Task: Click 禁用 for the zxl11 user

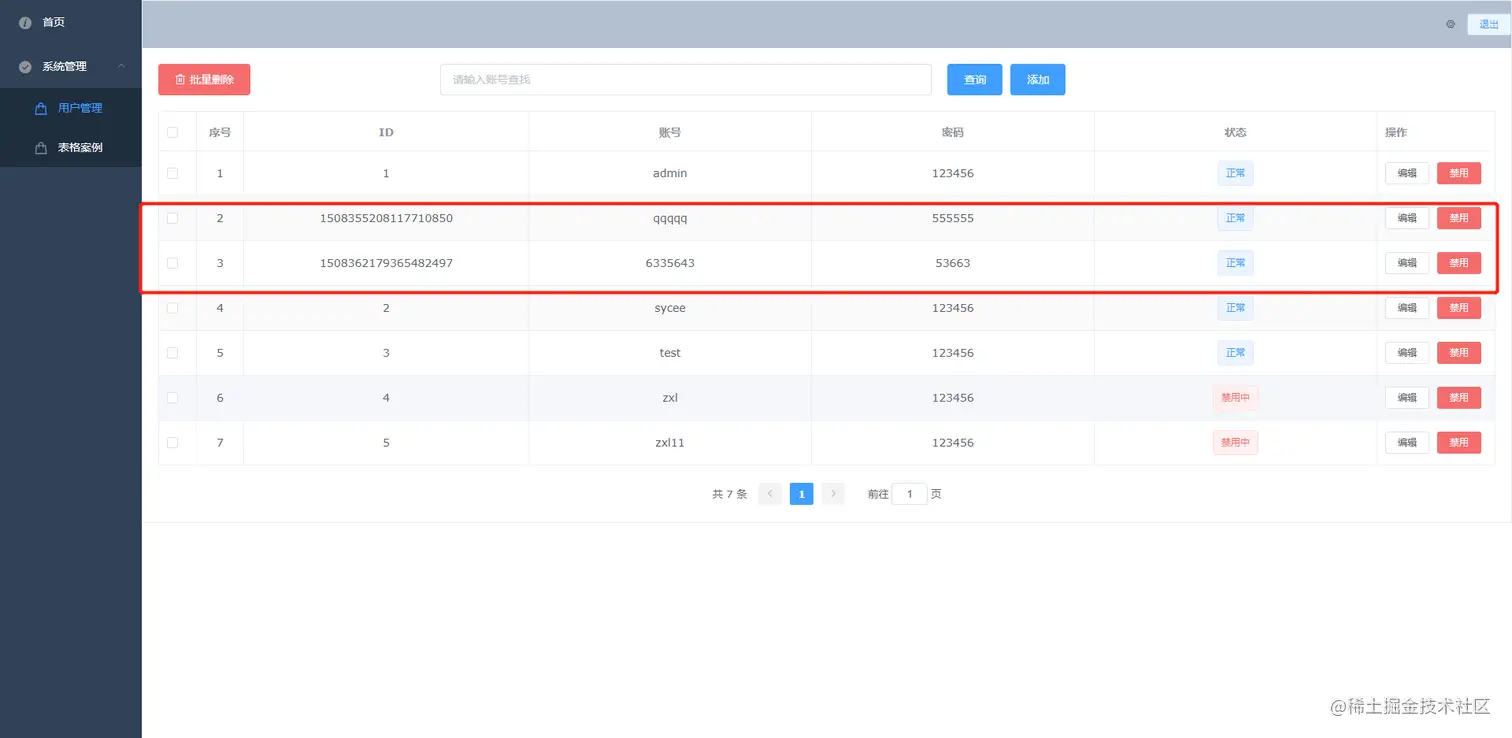Action: click(1459, 442)
